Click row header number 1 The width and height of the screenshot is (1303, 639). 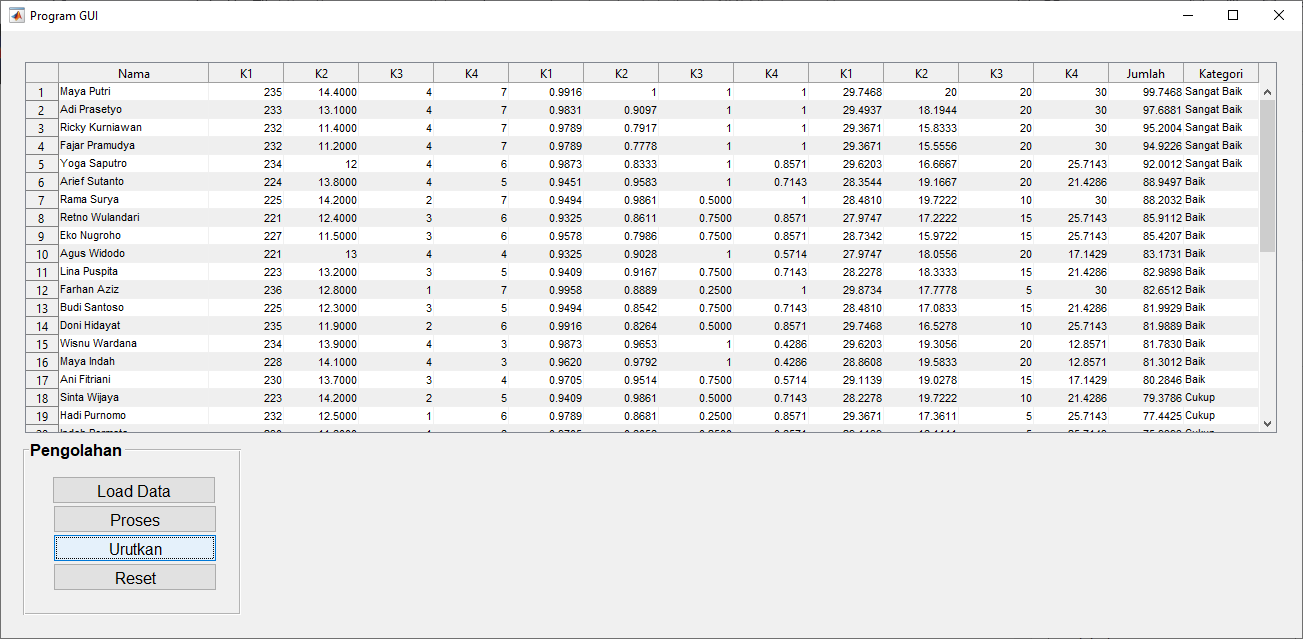point(41,92)
